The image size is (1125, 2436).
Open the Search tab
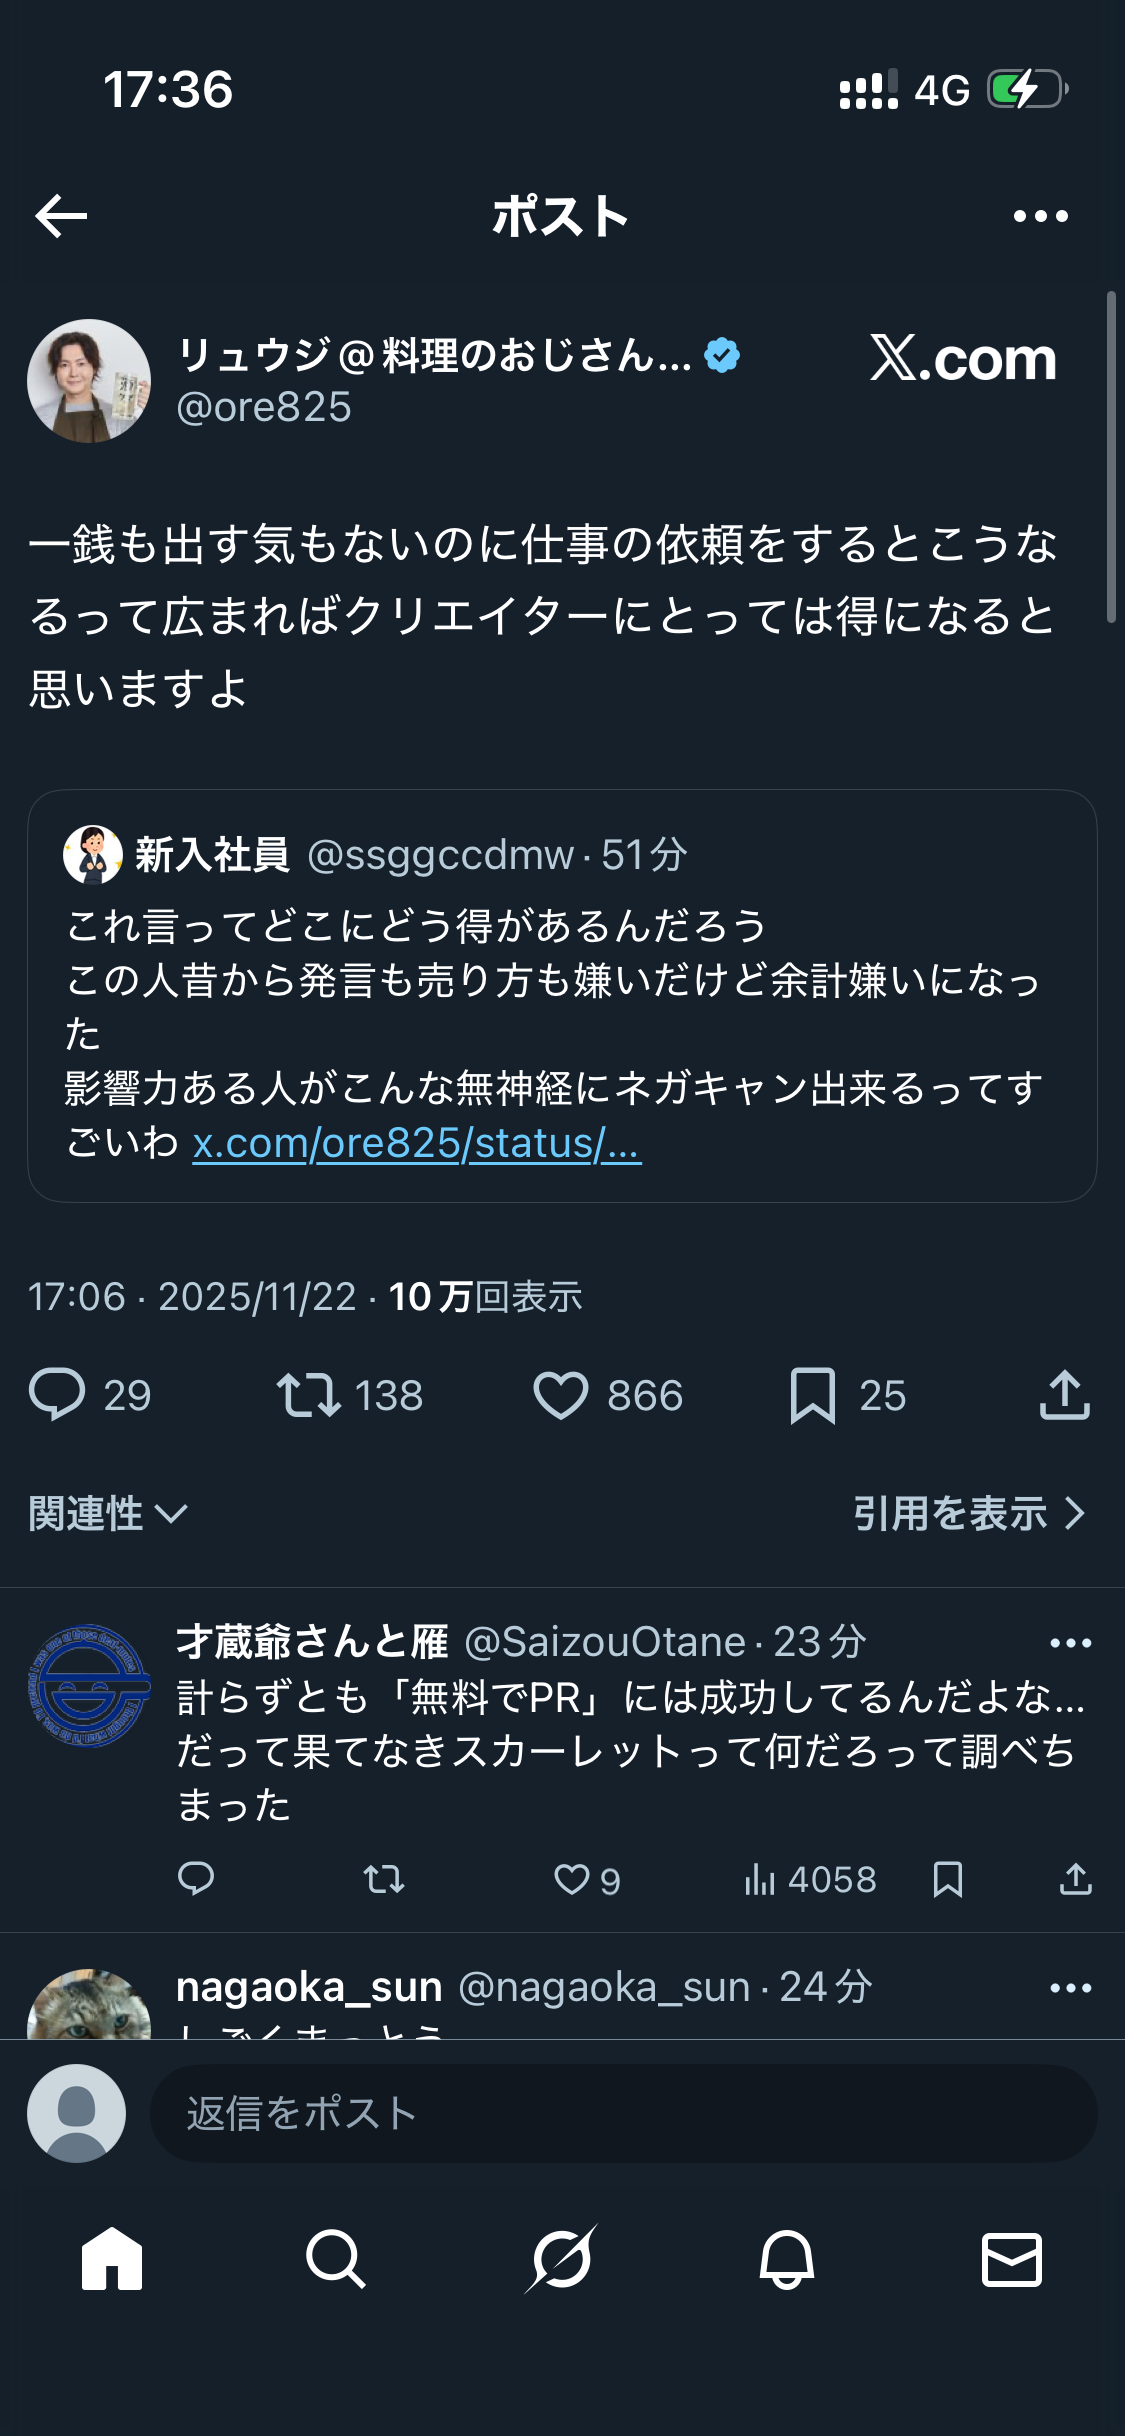(x=336, y=2259)
